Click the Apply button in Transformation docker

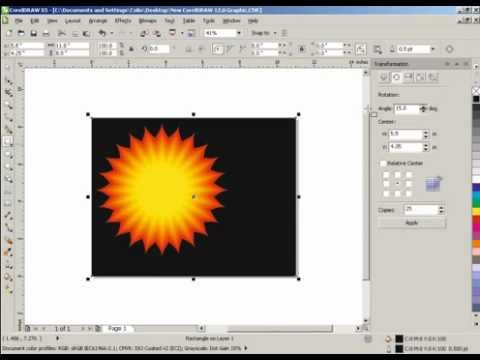[x=412, y=223]
